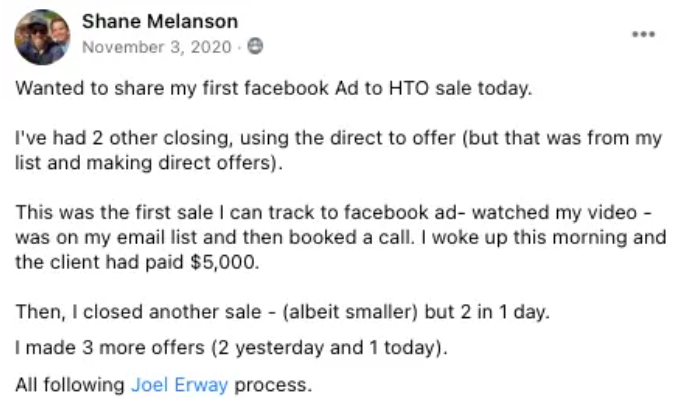Click the 'Then, I closed another sale' line

tap(282, 312)
